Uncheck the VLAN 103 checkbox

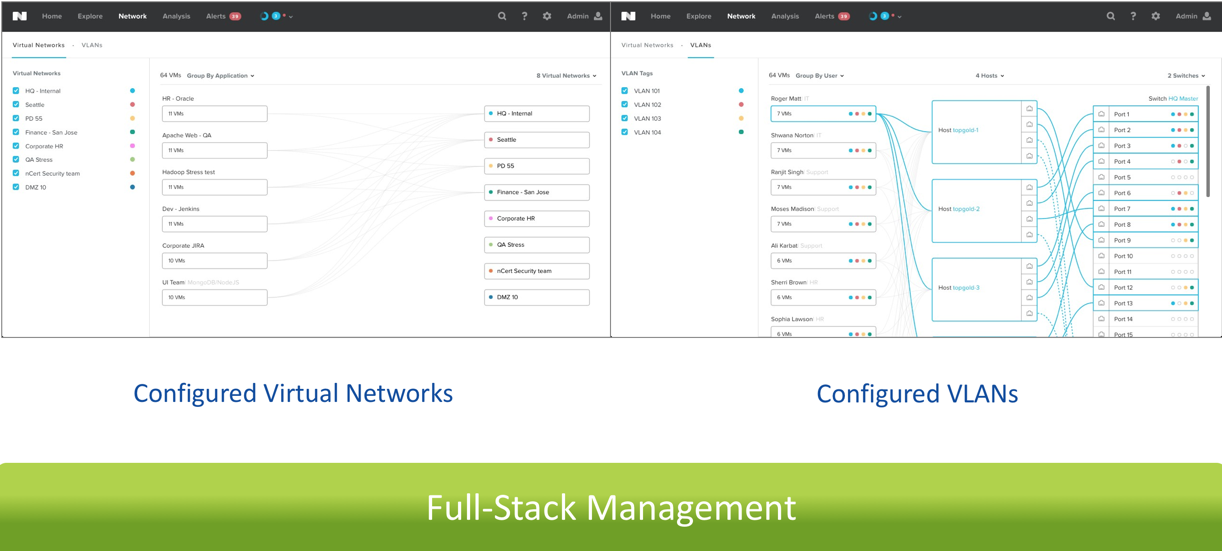[625, 118]
